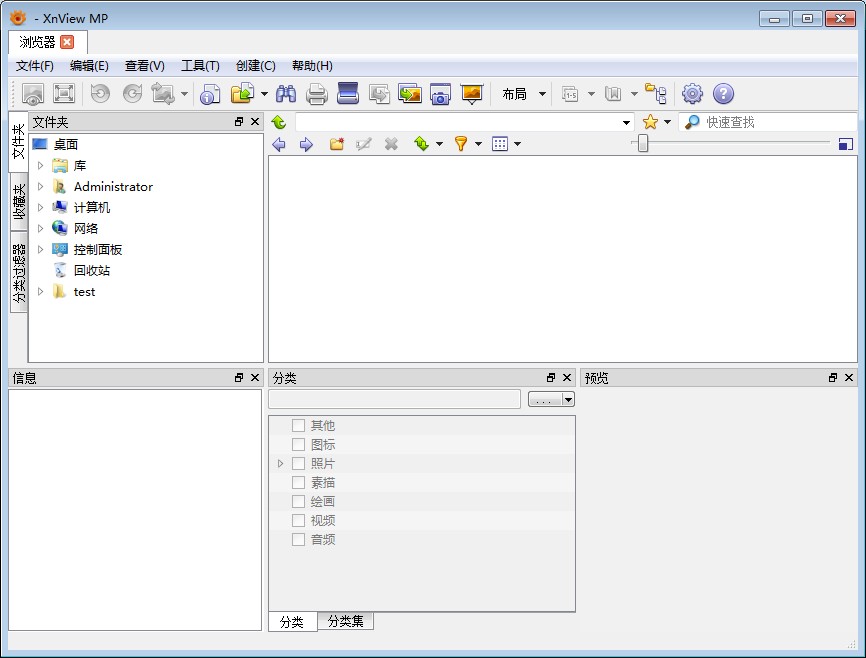Click inside the 快速查找 search field

click(x=775, y=121)
